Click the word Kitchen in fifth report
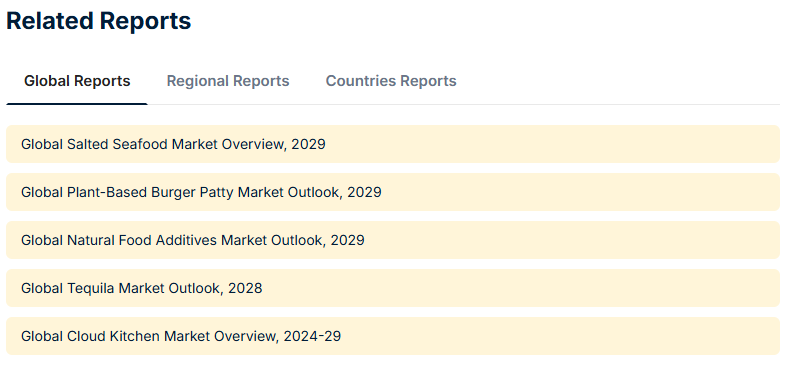793x366 pixels. tap(134, 336)
